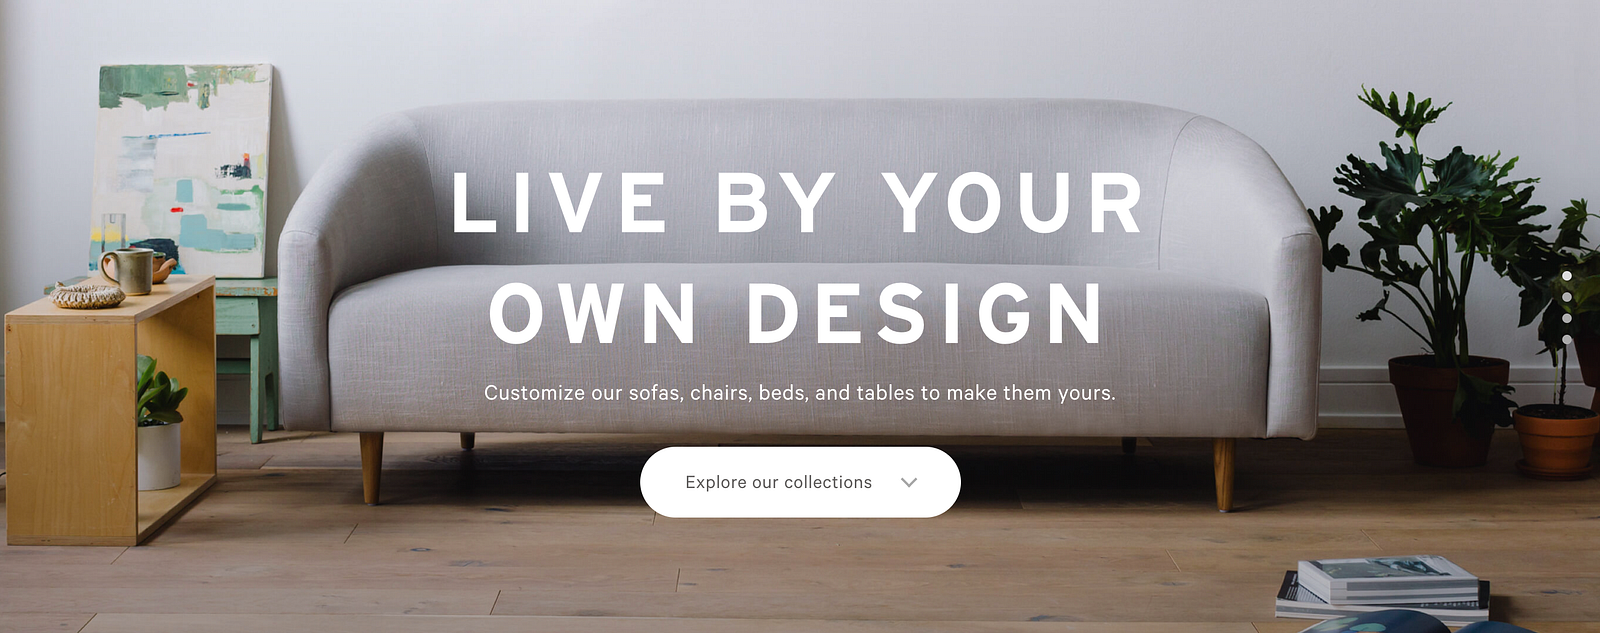This screenshot has height=633, width=1600.
Task: Click the woven coaster on wooden shelf
Action: 88,295
